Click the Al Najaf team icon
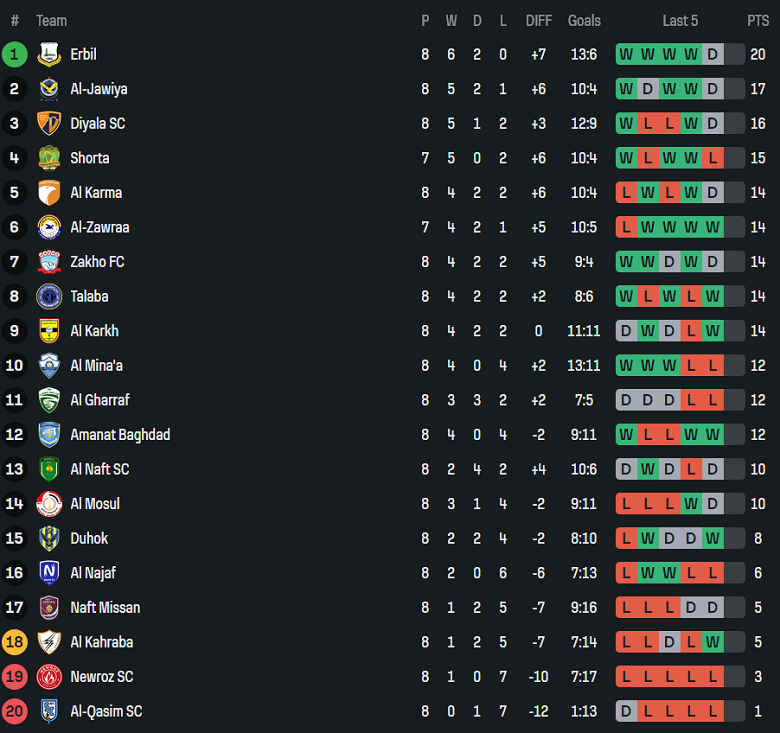Screen dimensions: 780x733 click(x=49, y=573)
